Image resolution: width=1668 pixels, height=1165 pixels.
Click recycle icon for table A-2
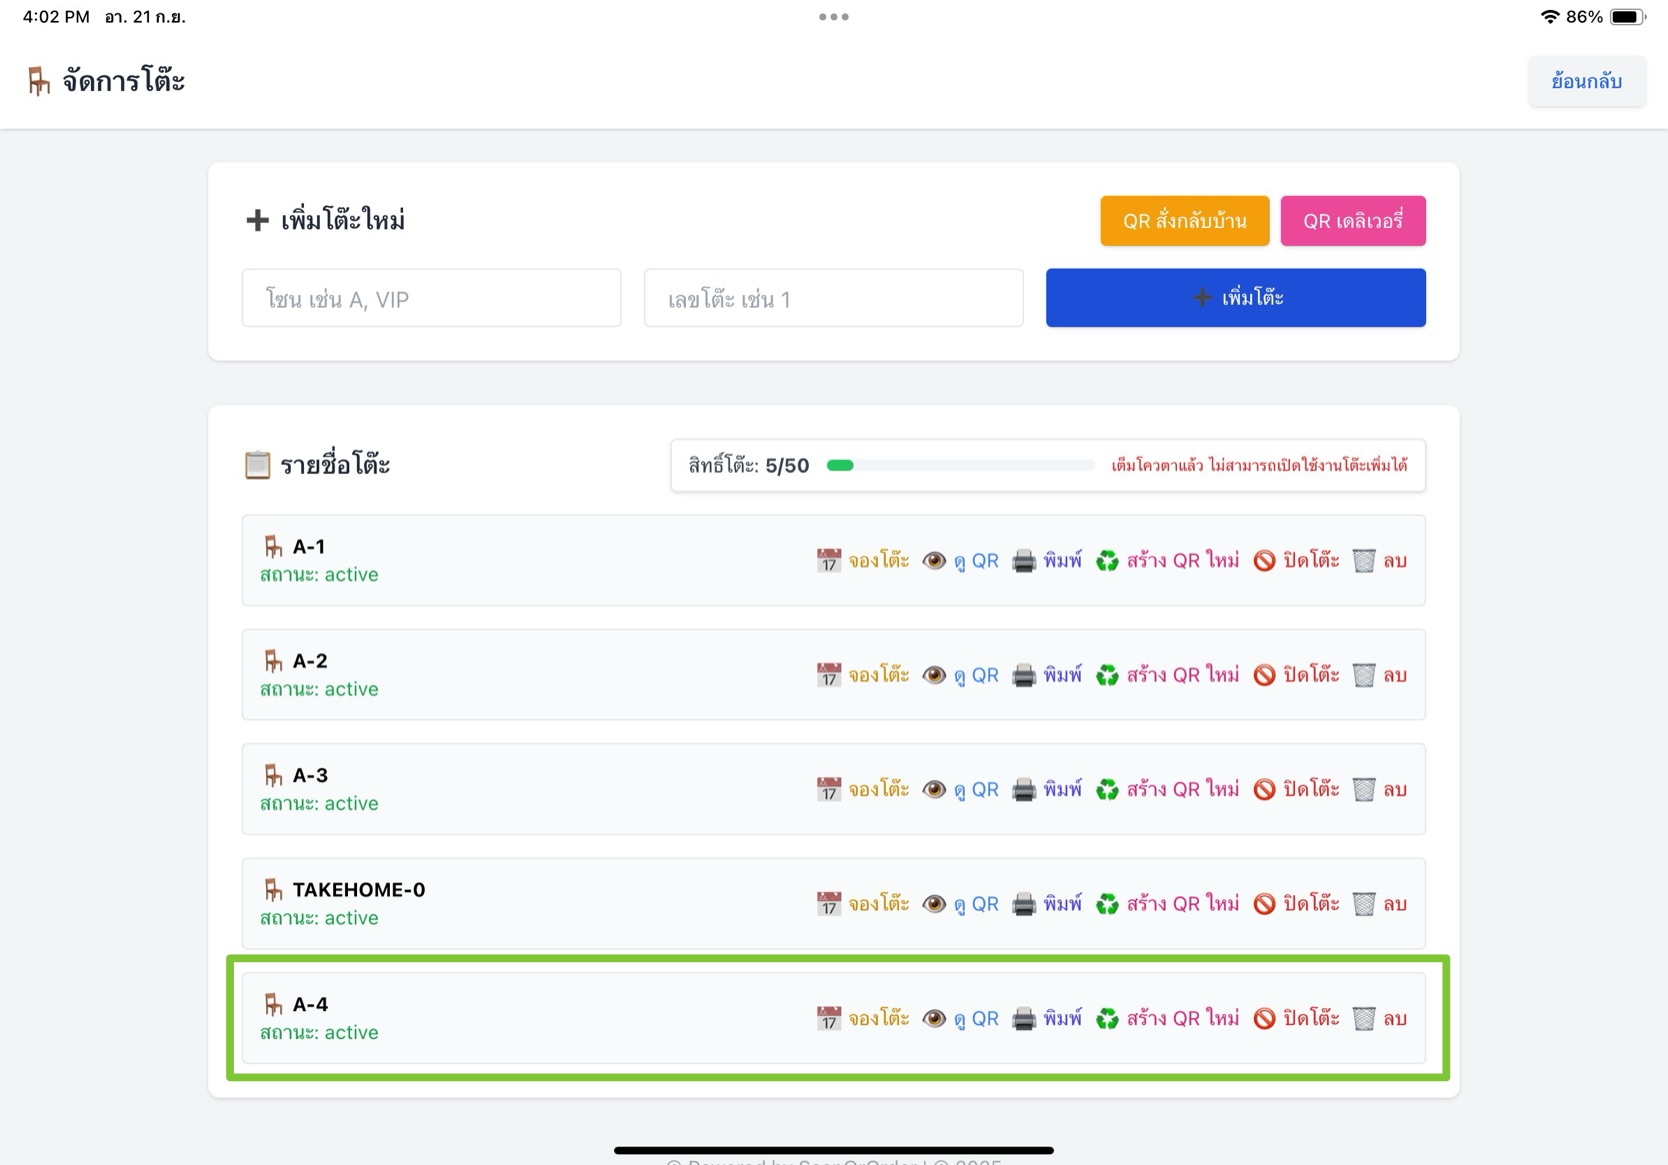coord(1107,675)
